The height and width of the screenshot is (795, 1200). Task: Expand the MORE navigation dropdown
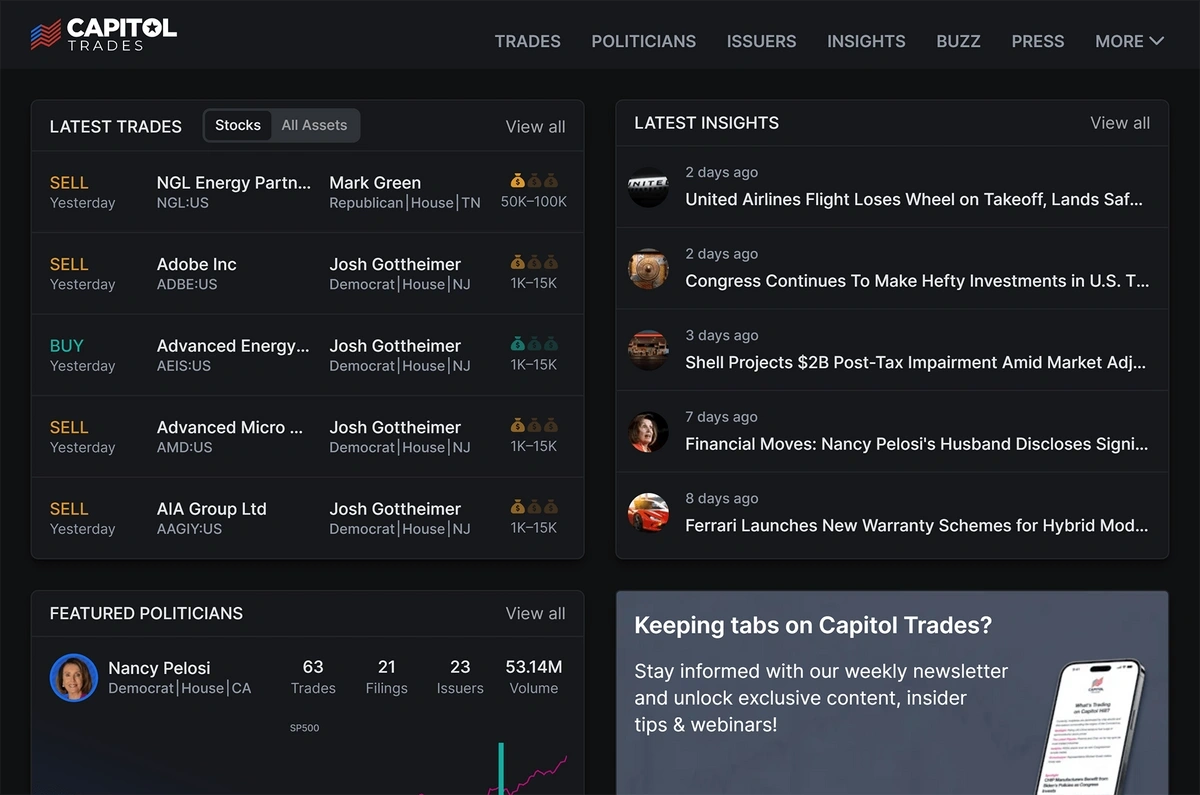click(1129, 41)
